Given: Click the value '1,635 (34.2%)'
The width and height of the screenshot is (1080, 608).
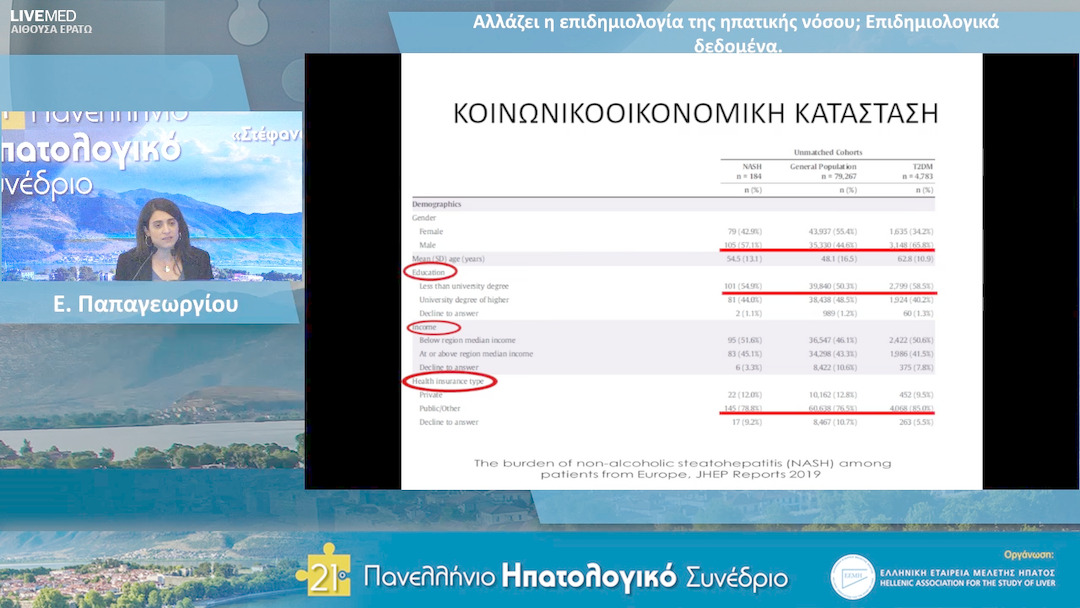Looking at the screenshot, I should tap(911, 231).
